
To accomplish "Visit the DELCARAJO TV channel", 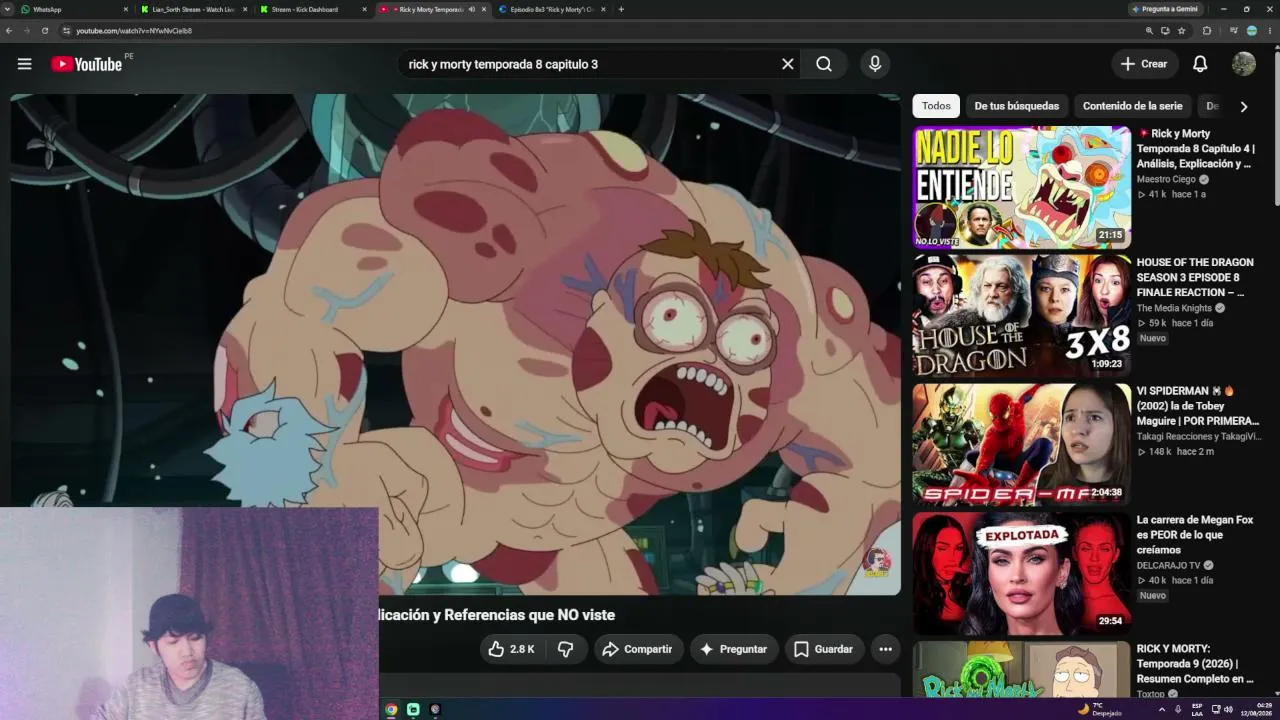I will 1168,565.
